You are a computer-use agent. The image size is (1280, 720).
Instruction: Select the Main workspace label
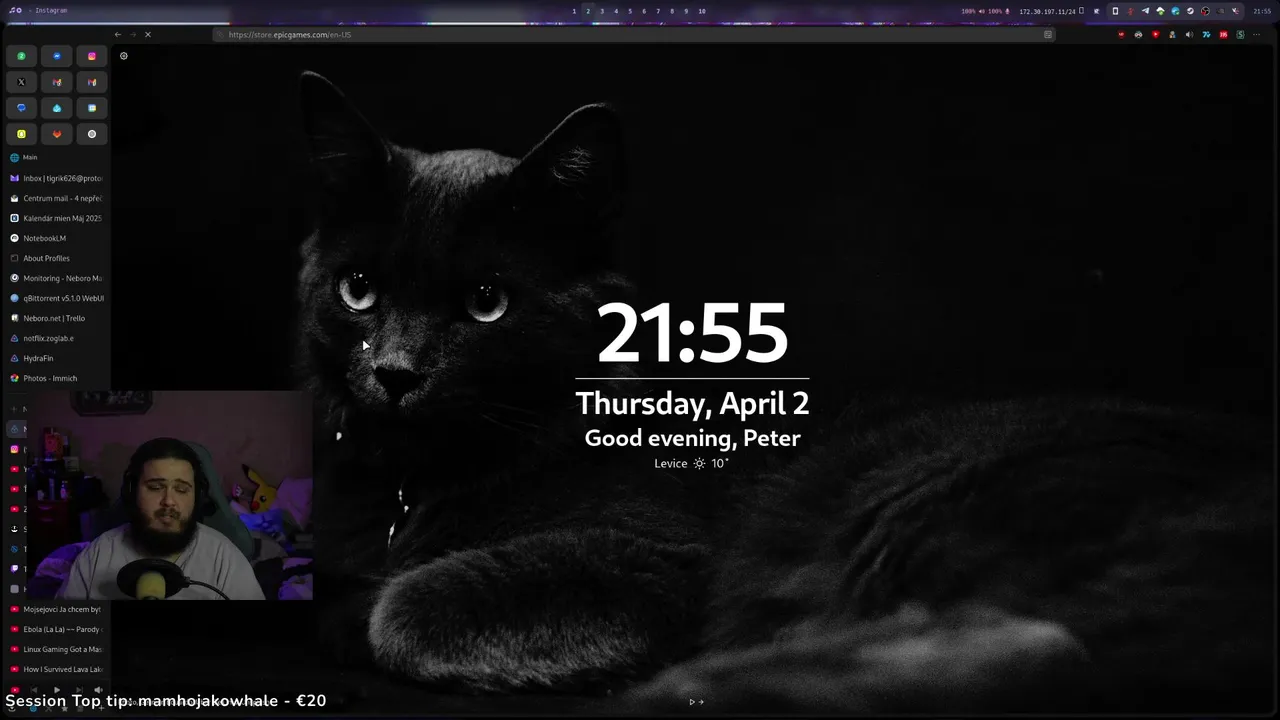pos(30,157)
